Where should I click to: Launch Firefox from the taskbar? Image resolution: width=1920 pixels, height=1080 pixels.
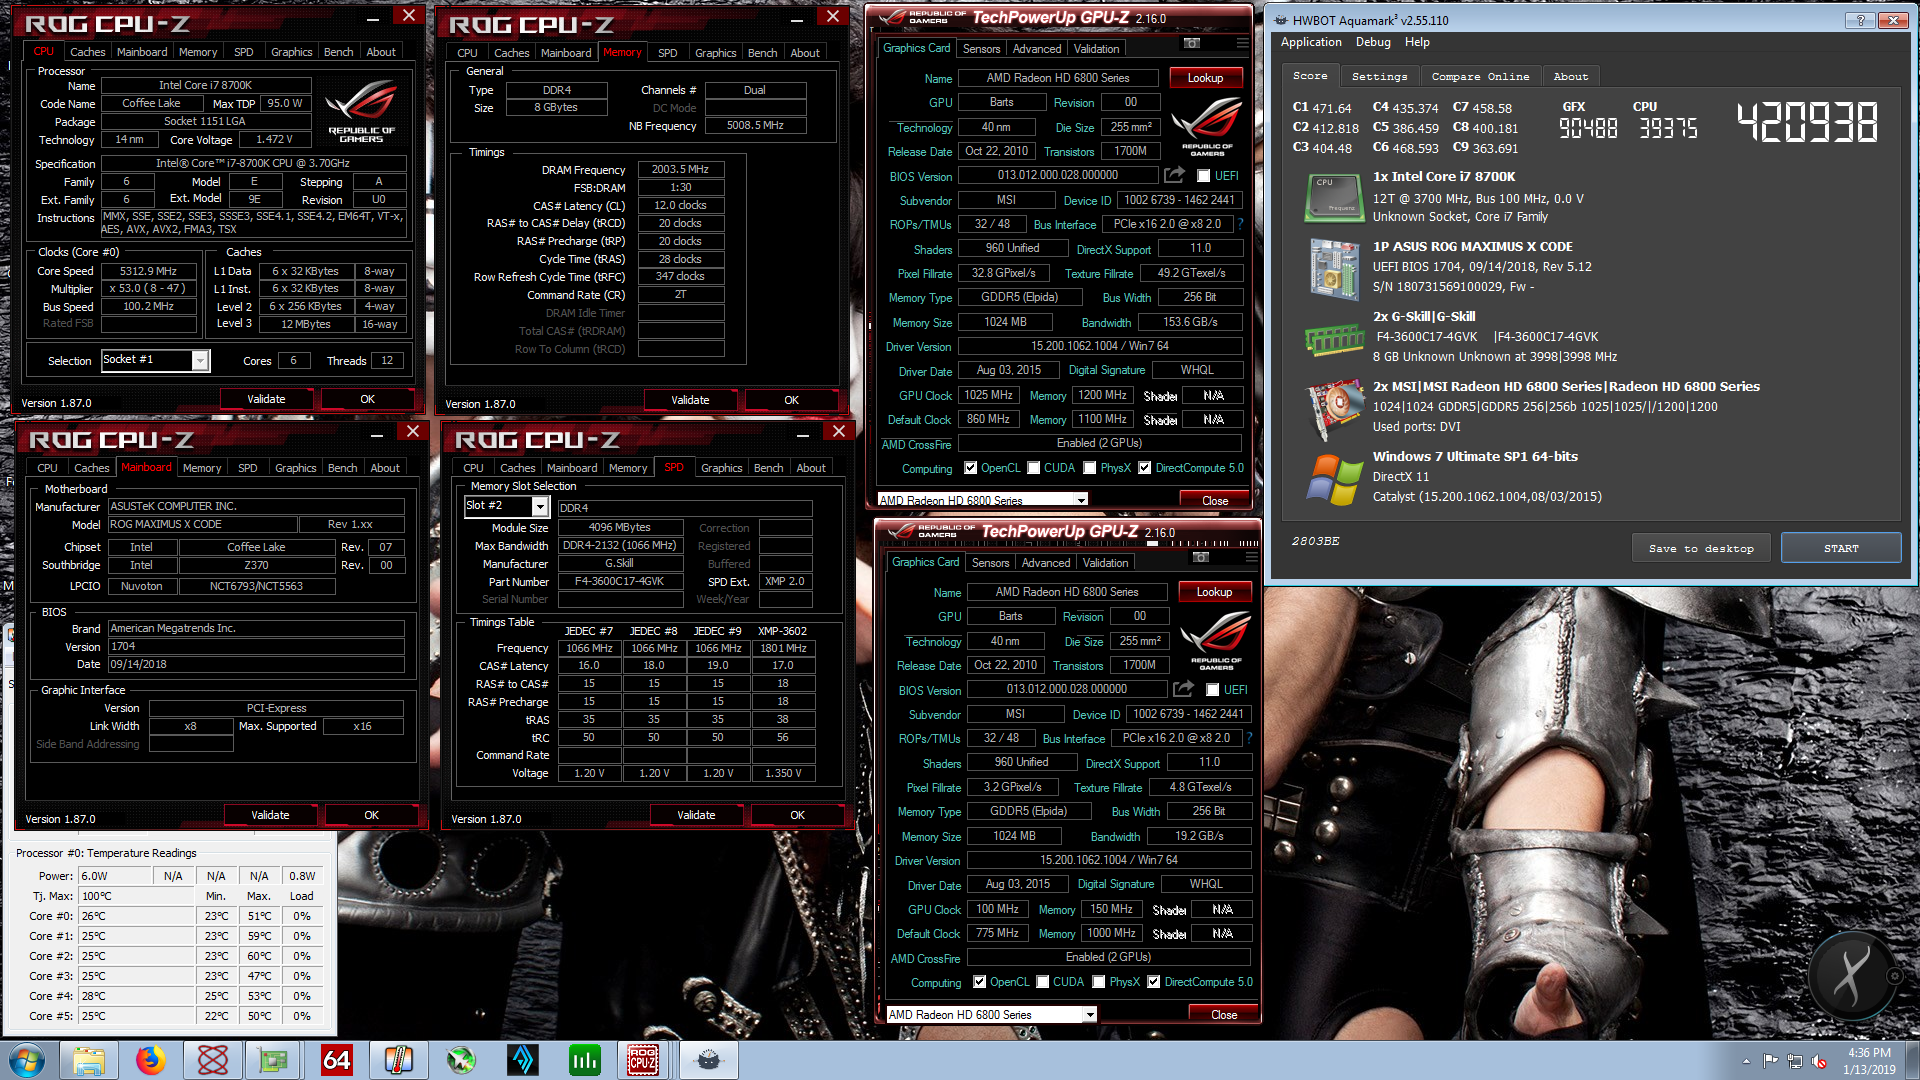point(150,1060)
